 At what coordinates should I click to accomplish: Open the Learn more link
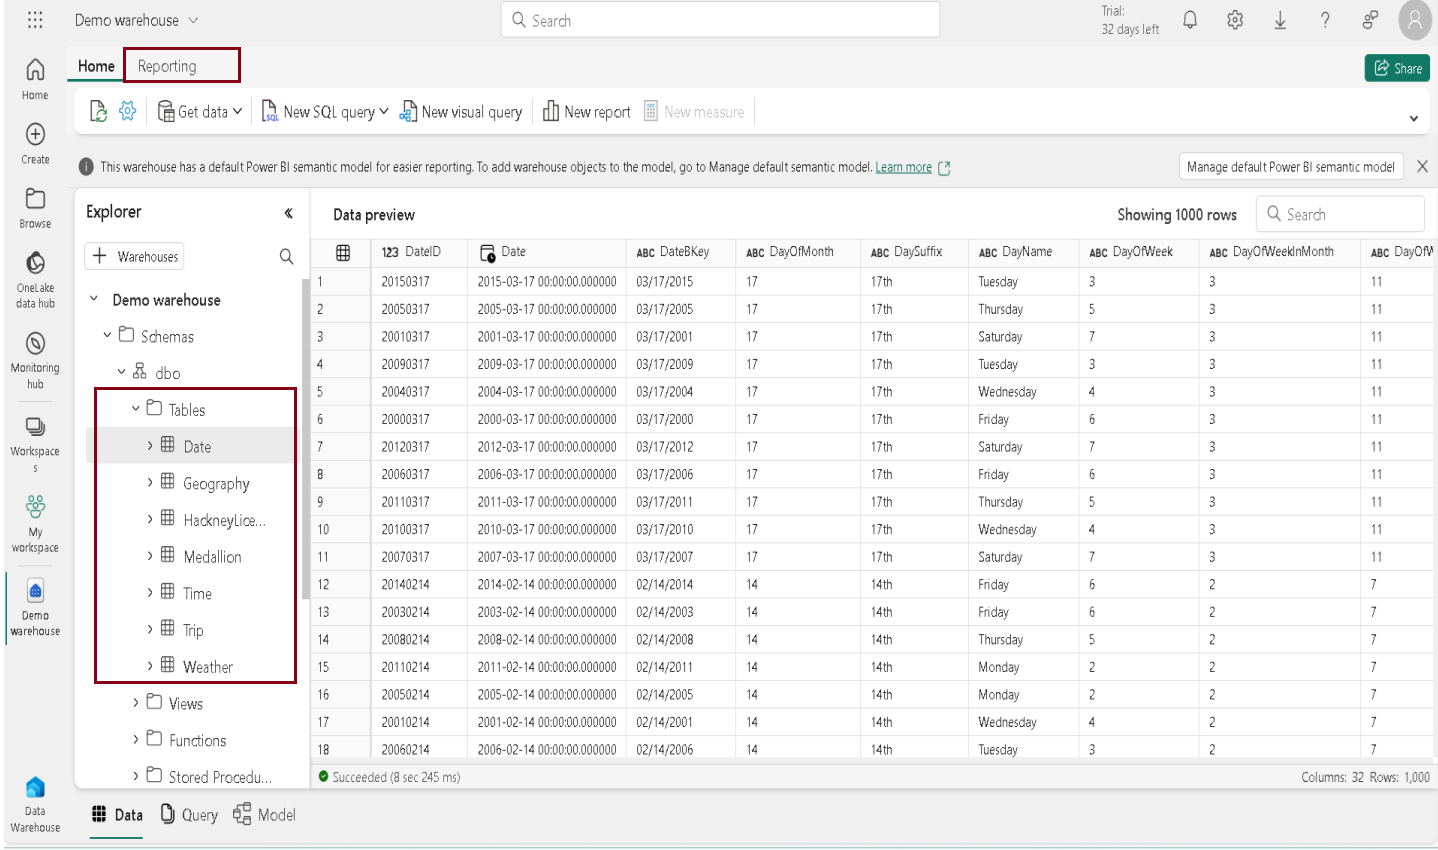click(904, 167)
